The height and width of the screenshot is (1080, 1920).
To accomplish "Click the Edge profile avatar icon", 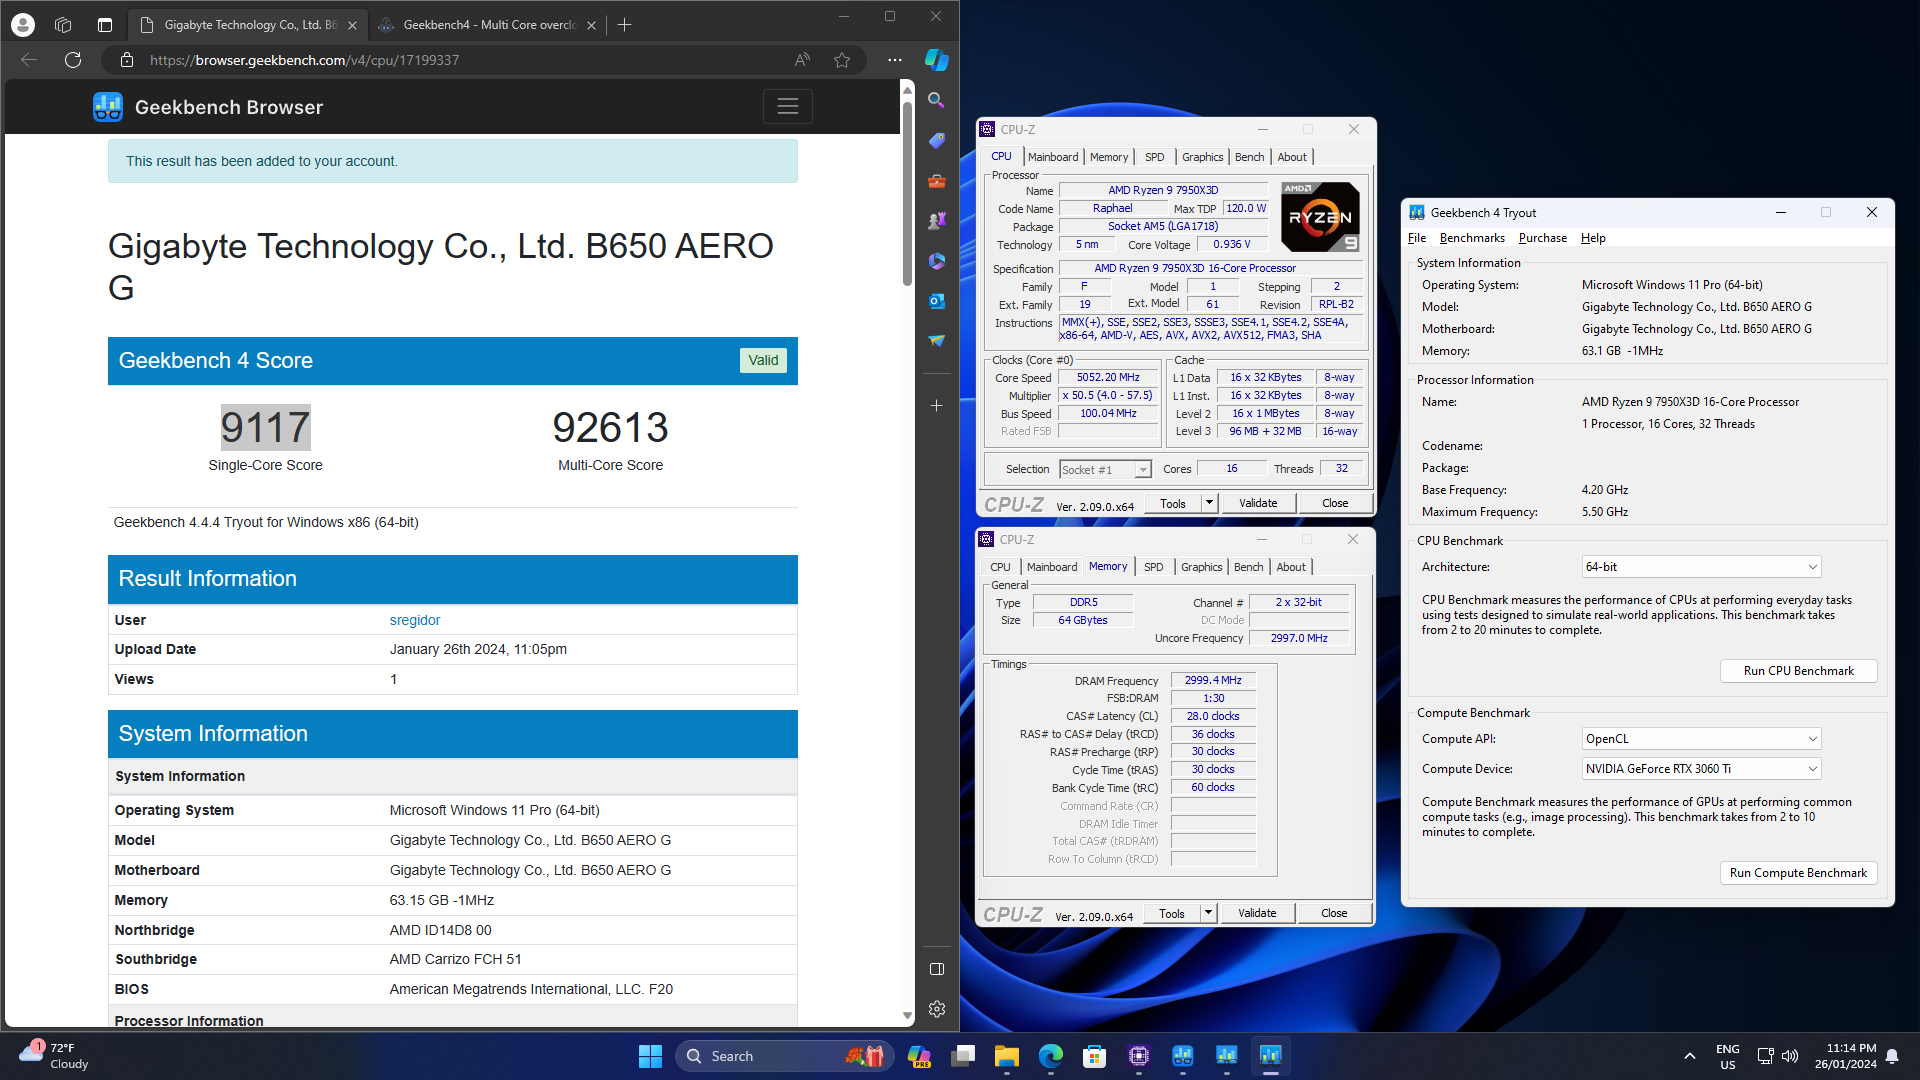I will pyautogui.click(x=23, y=24).
